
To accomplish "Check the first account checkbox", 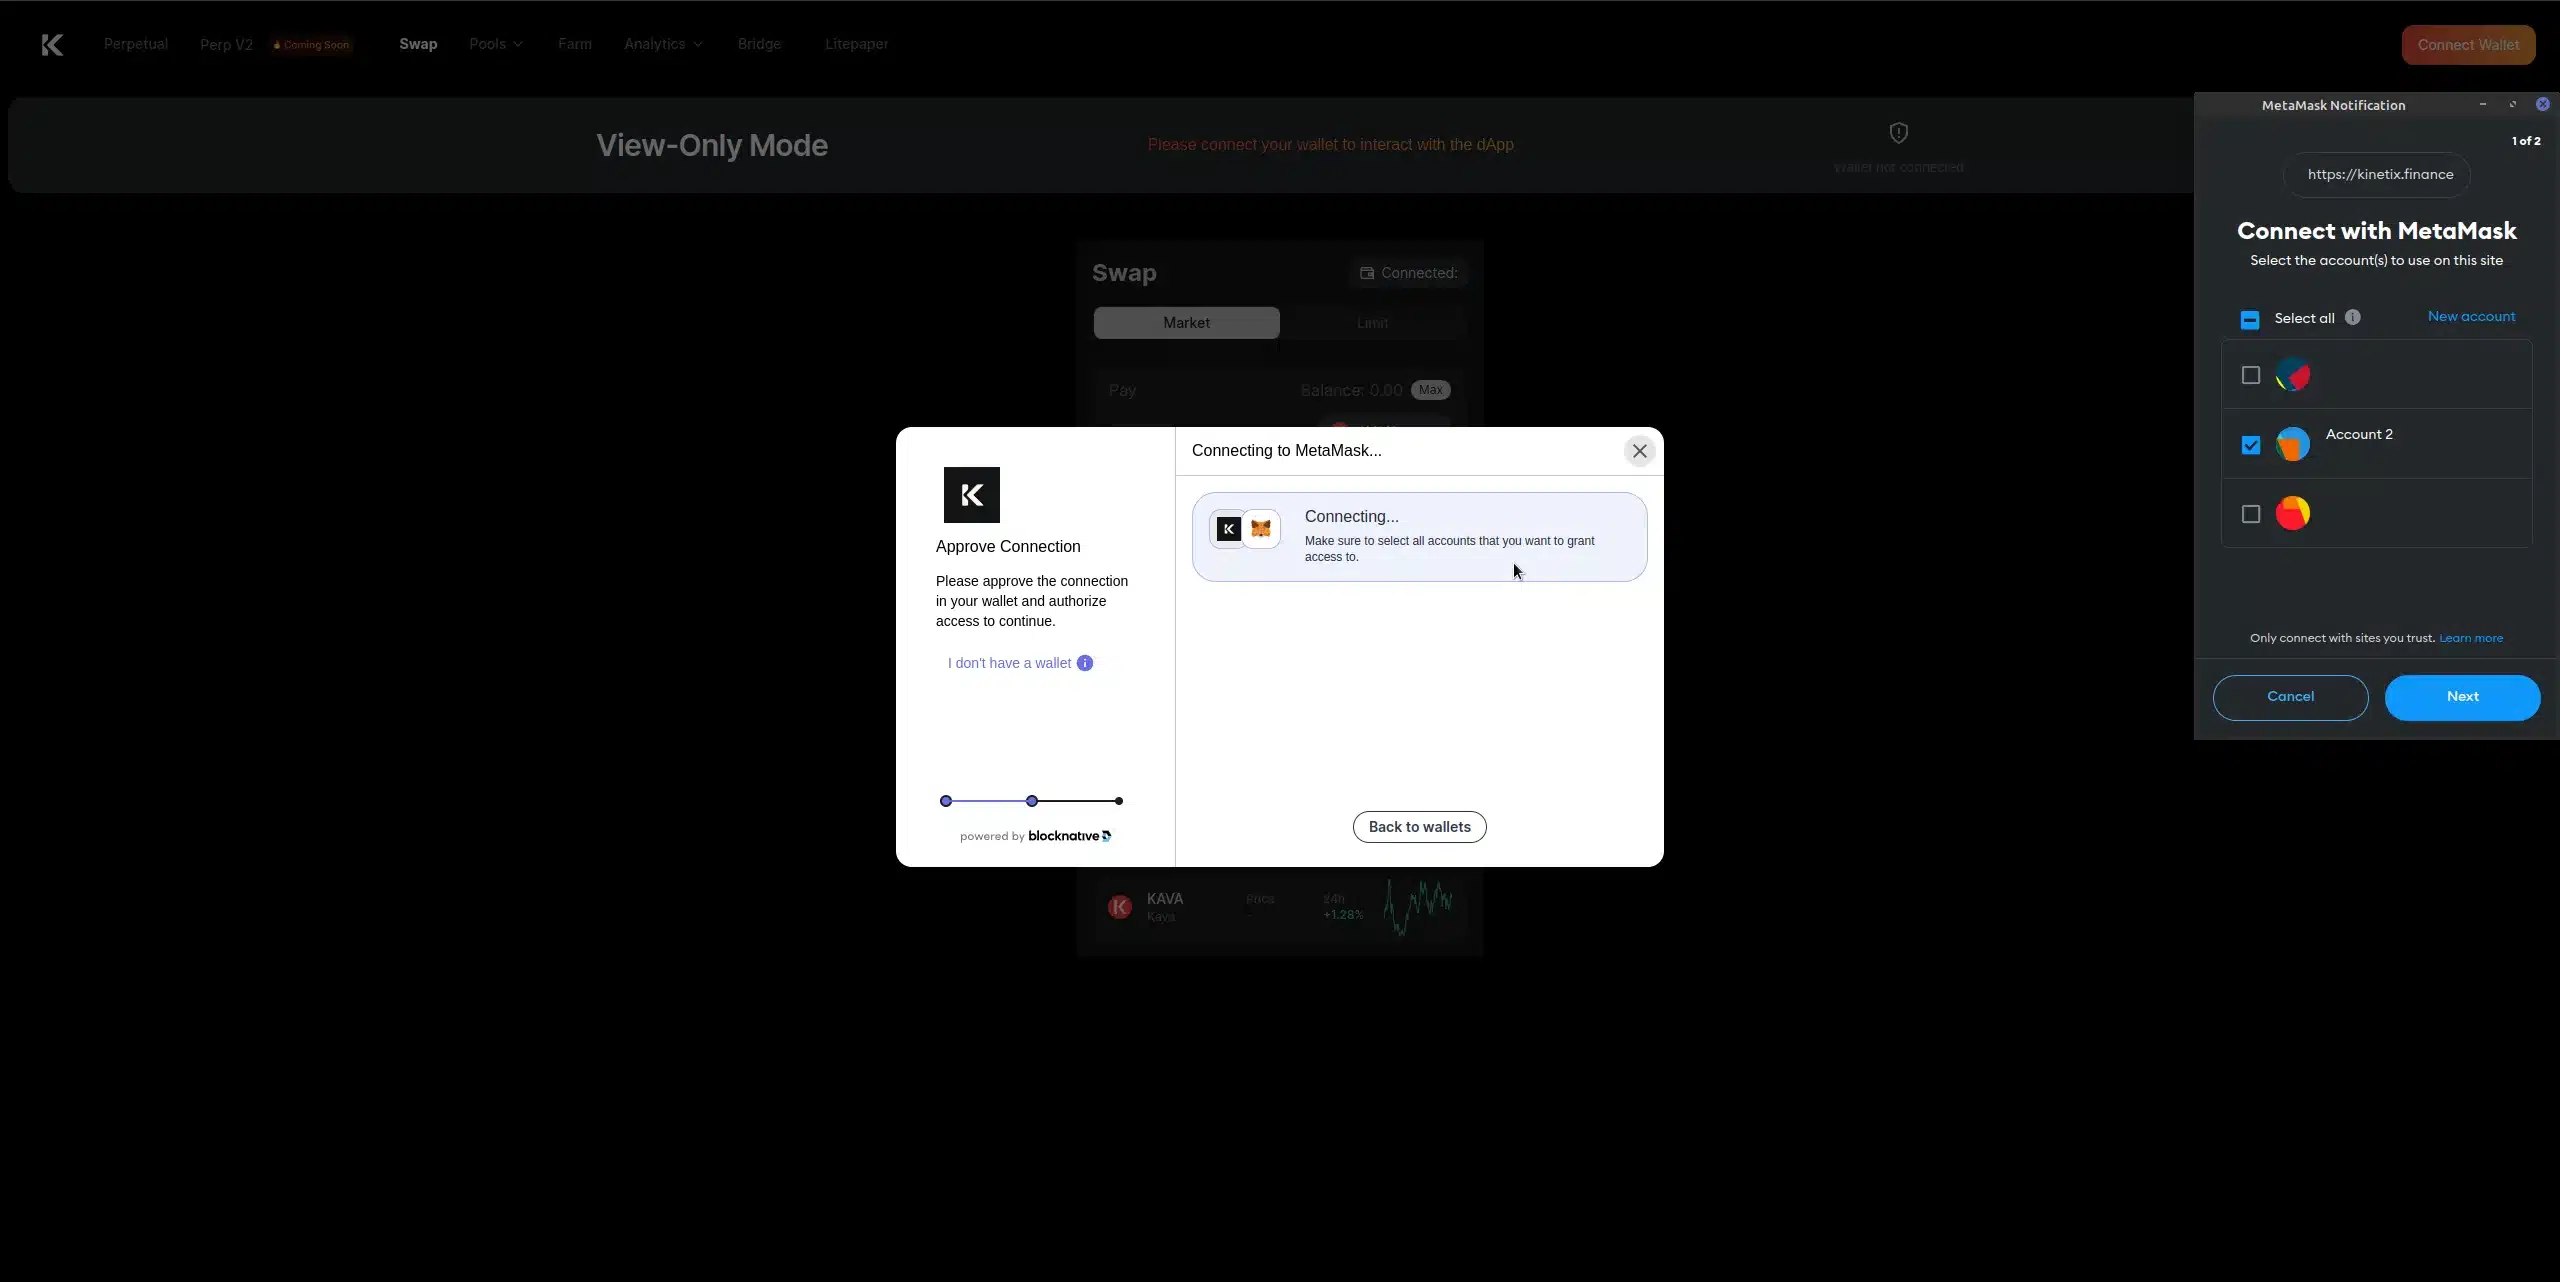I will pos(2250,376).
